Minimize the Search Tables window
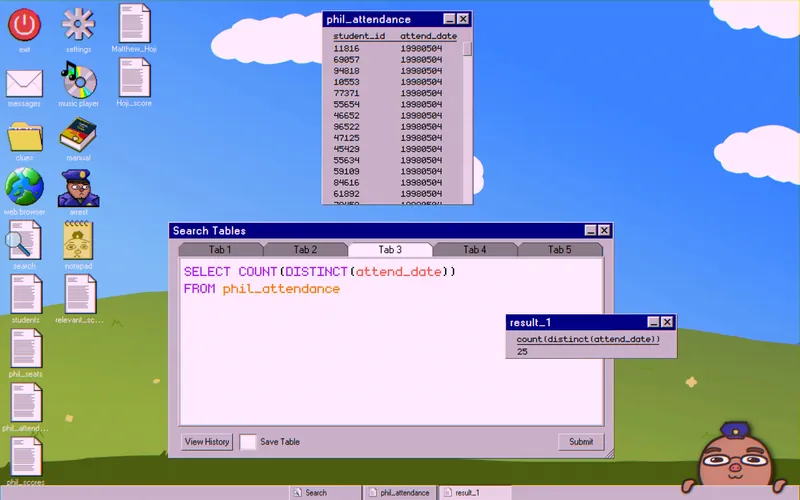The width and height of the screenshot is (800, 500). pos(590,231)
